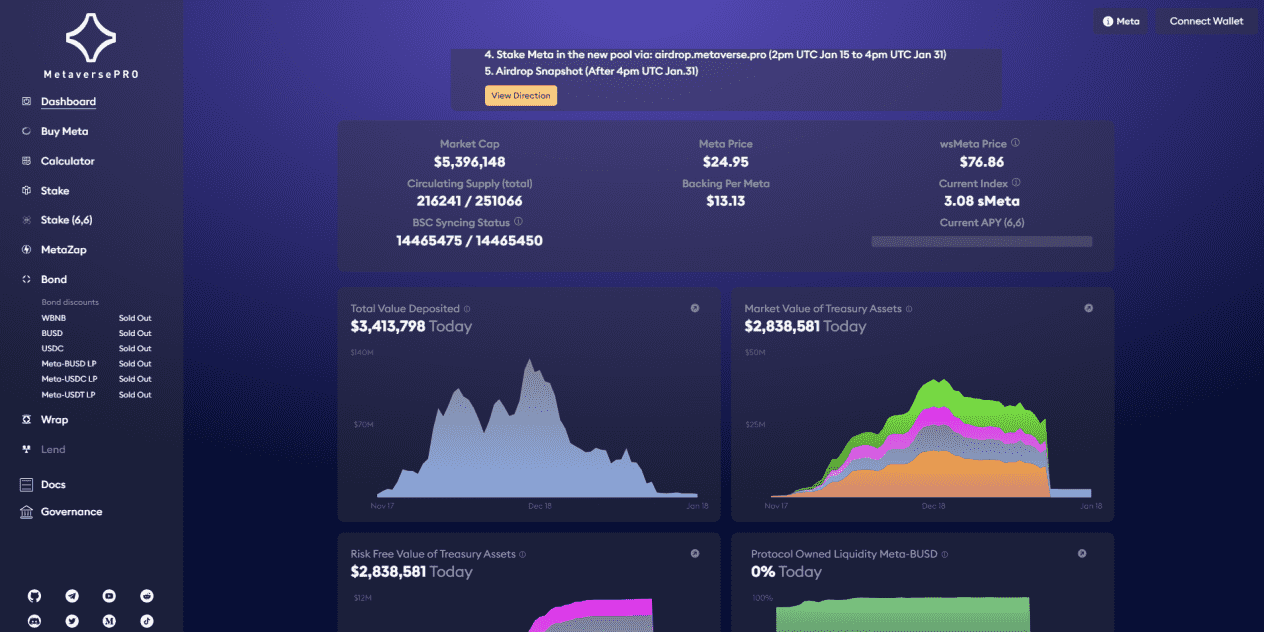Open the Calculator page
The height and width of the screenshot is (632, 1264).
(x=68, y=161)
